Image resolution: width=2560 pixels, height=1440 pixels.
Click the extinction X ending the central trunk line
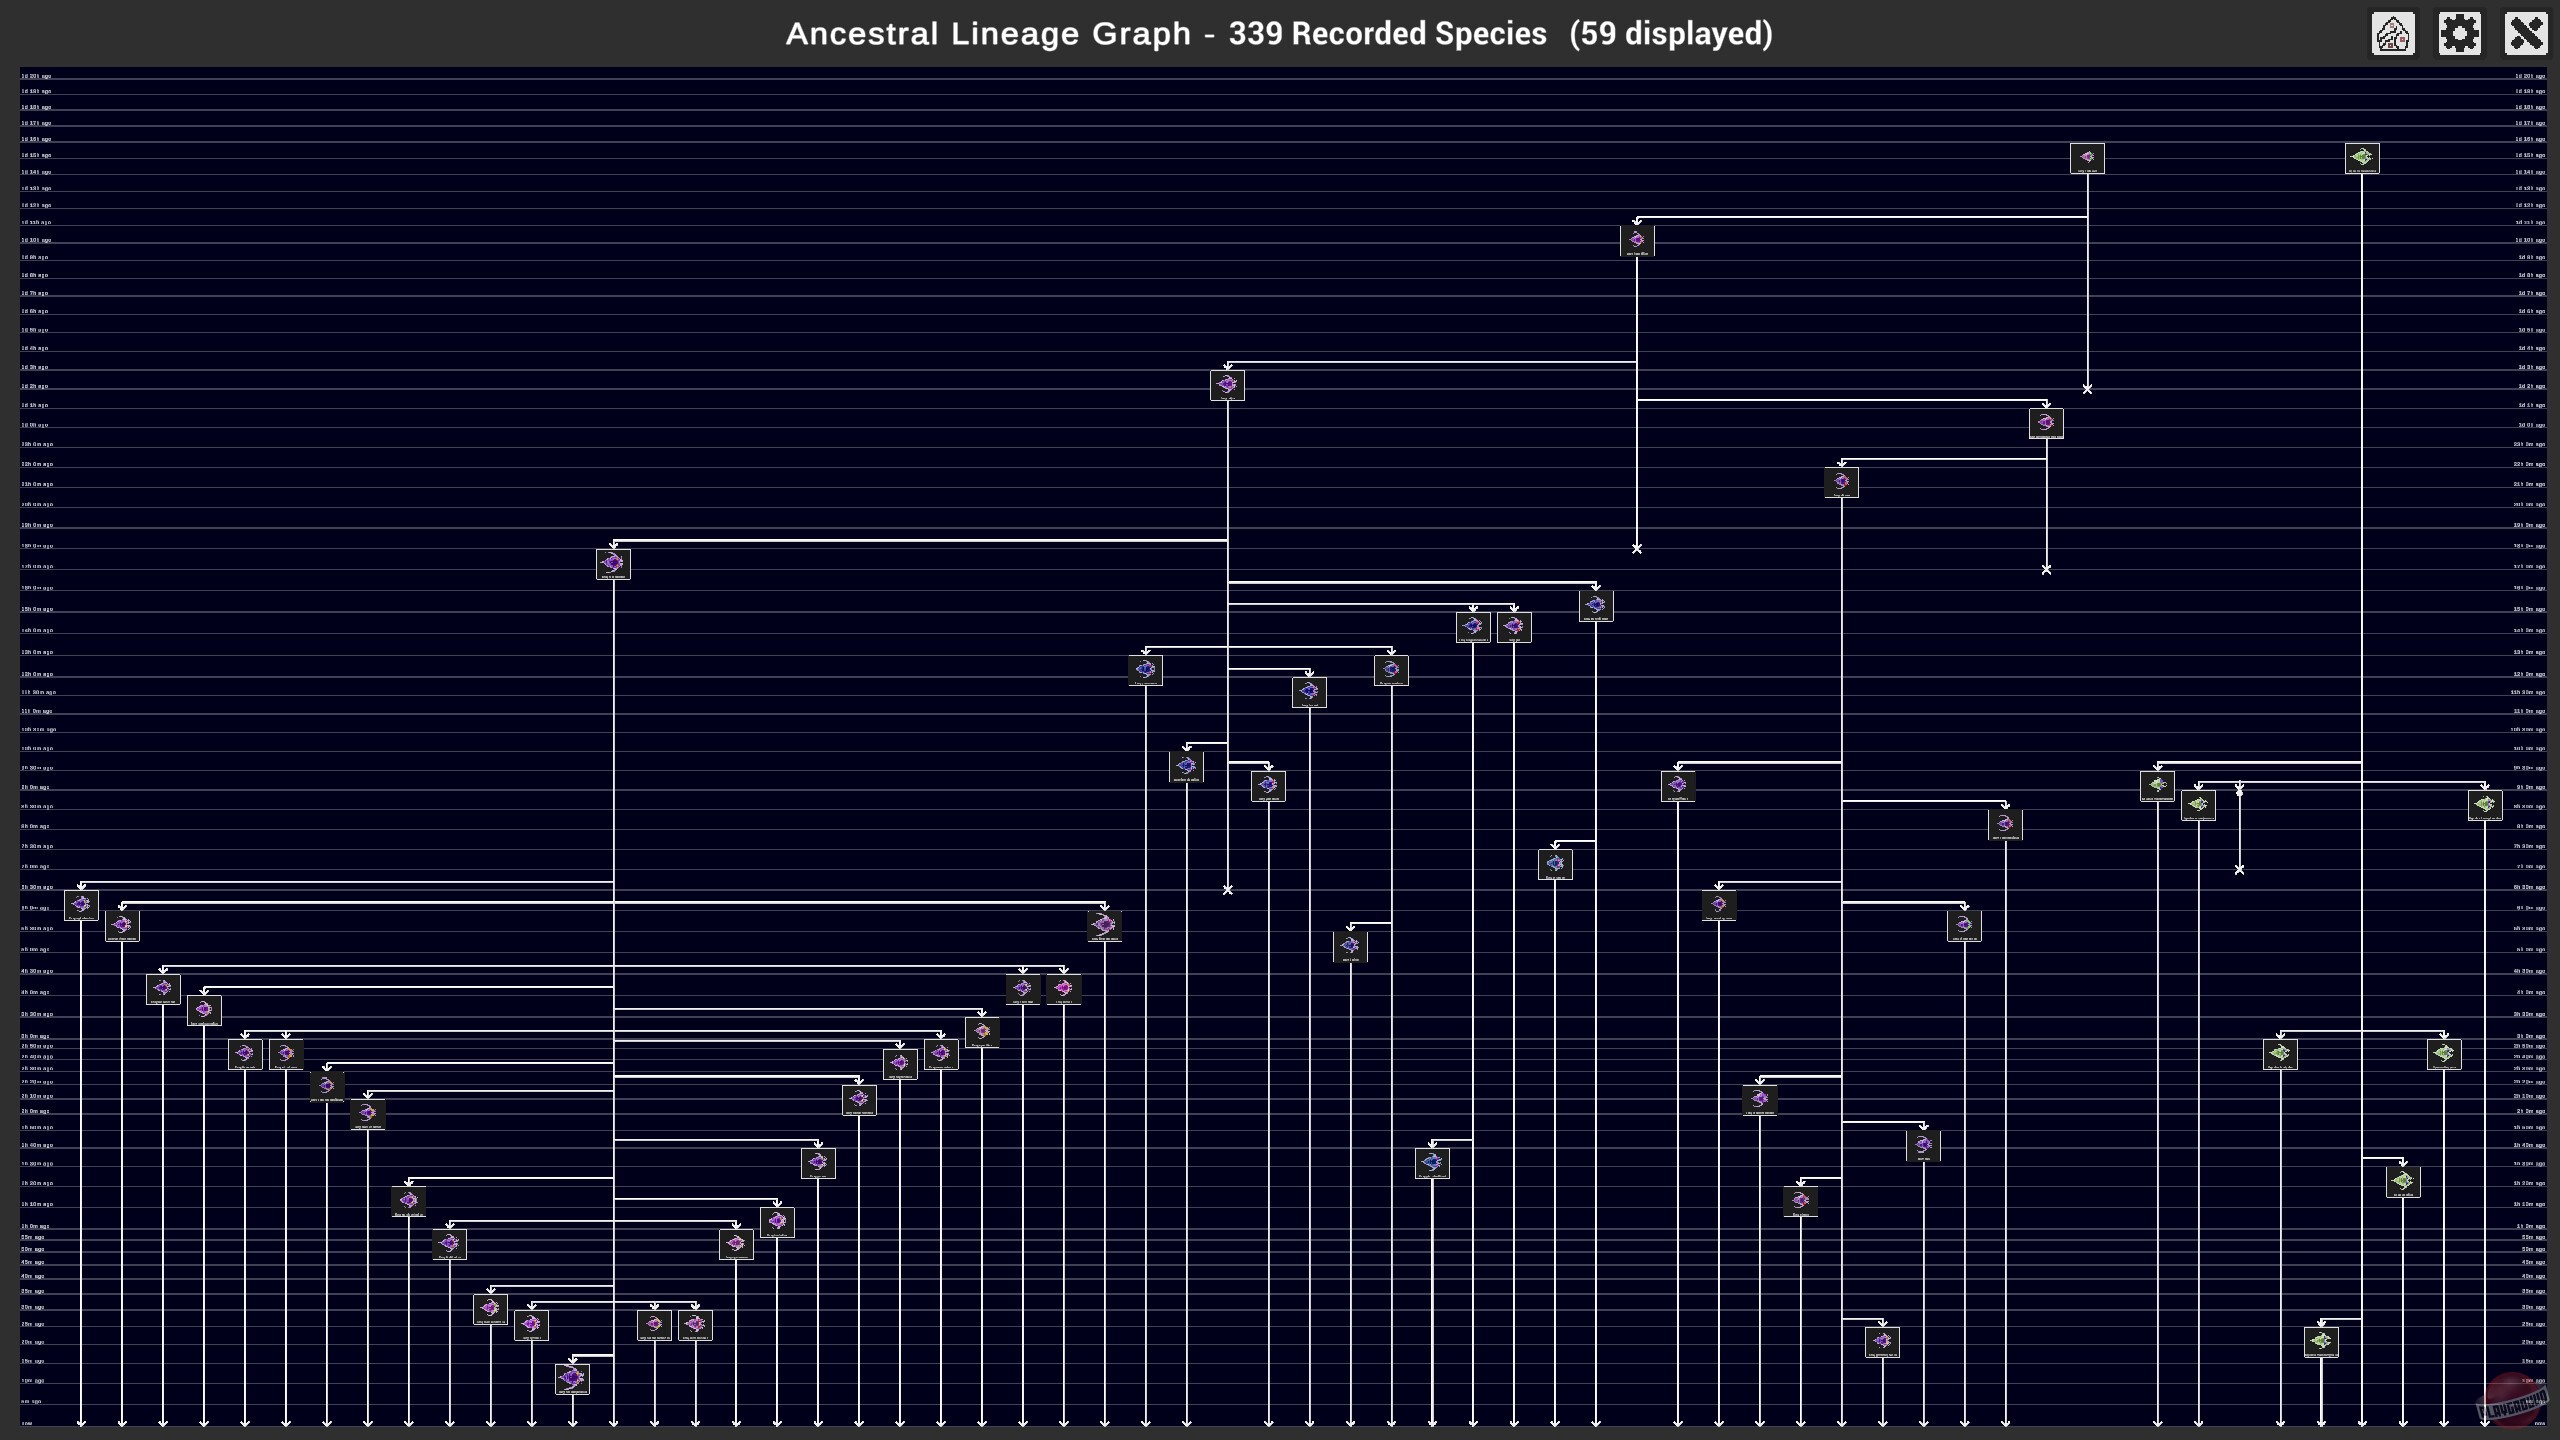click(x=1228, y=889)
